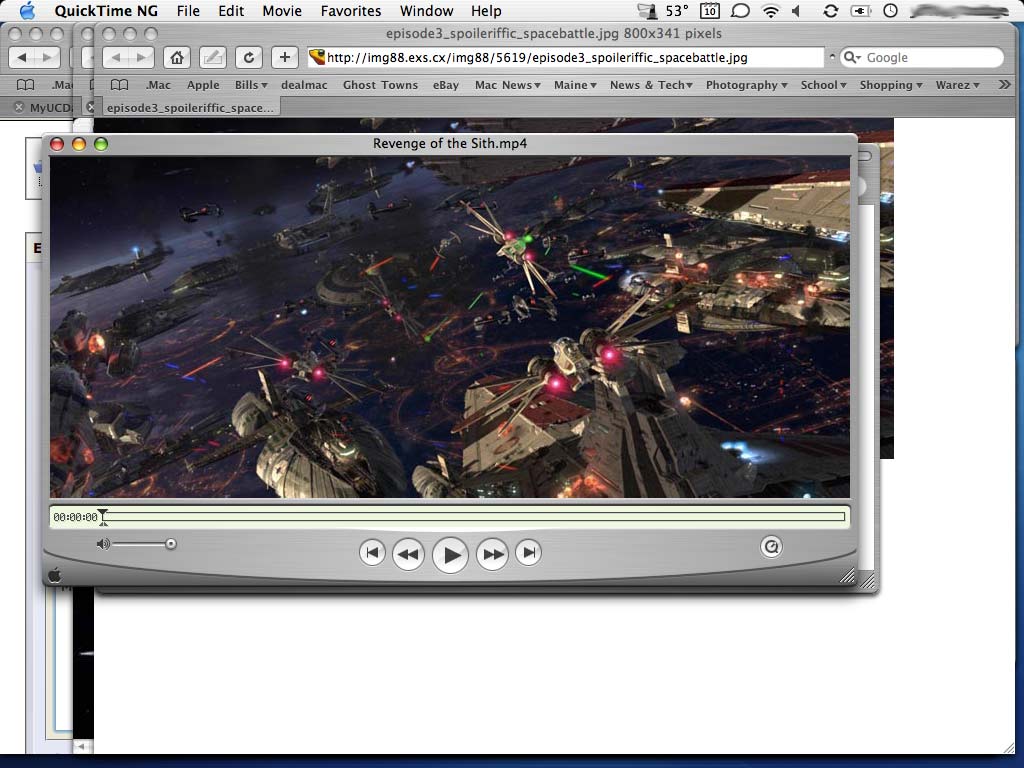Show all bookmarks book icon
Viewport: 1024px width, 768px height.
[120, 85]
